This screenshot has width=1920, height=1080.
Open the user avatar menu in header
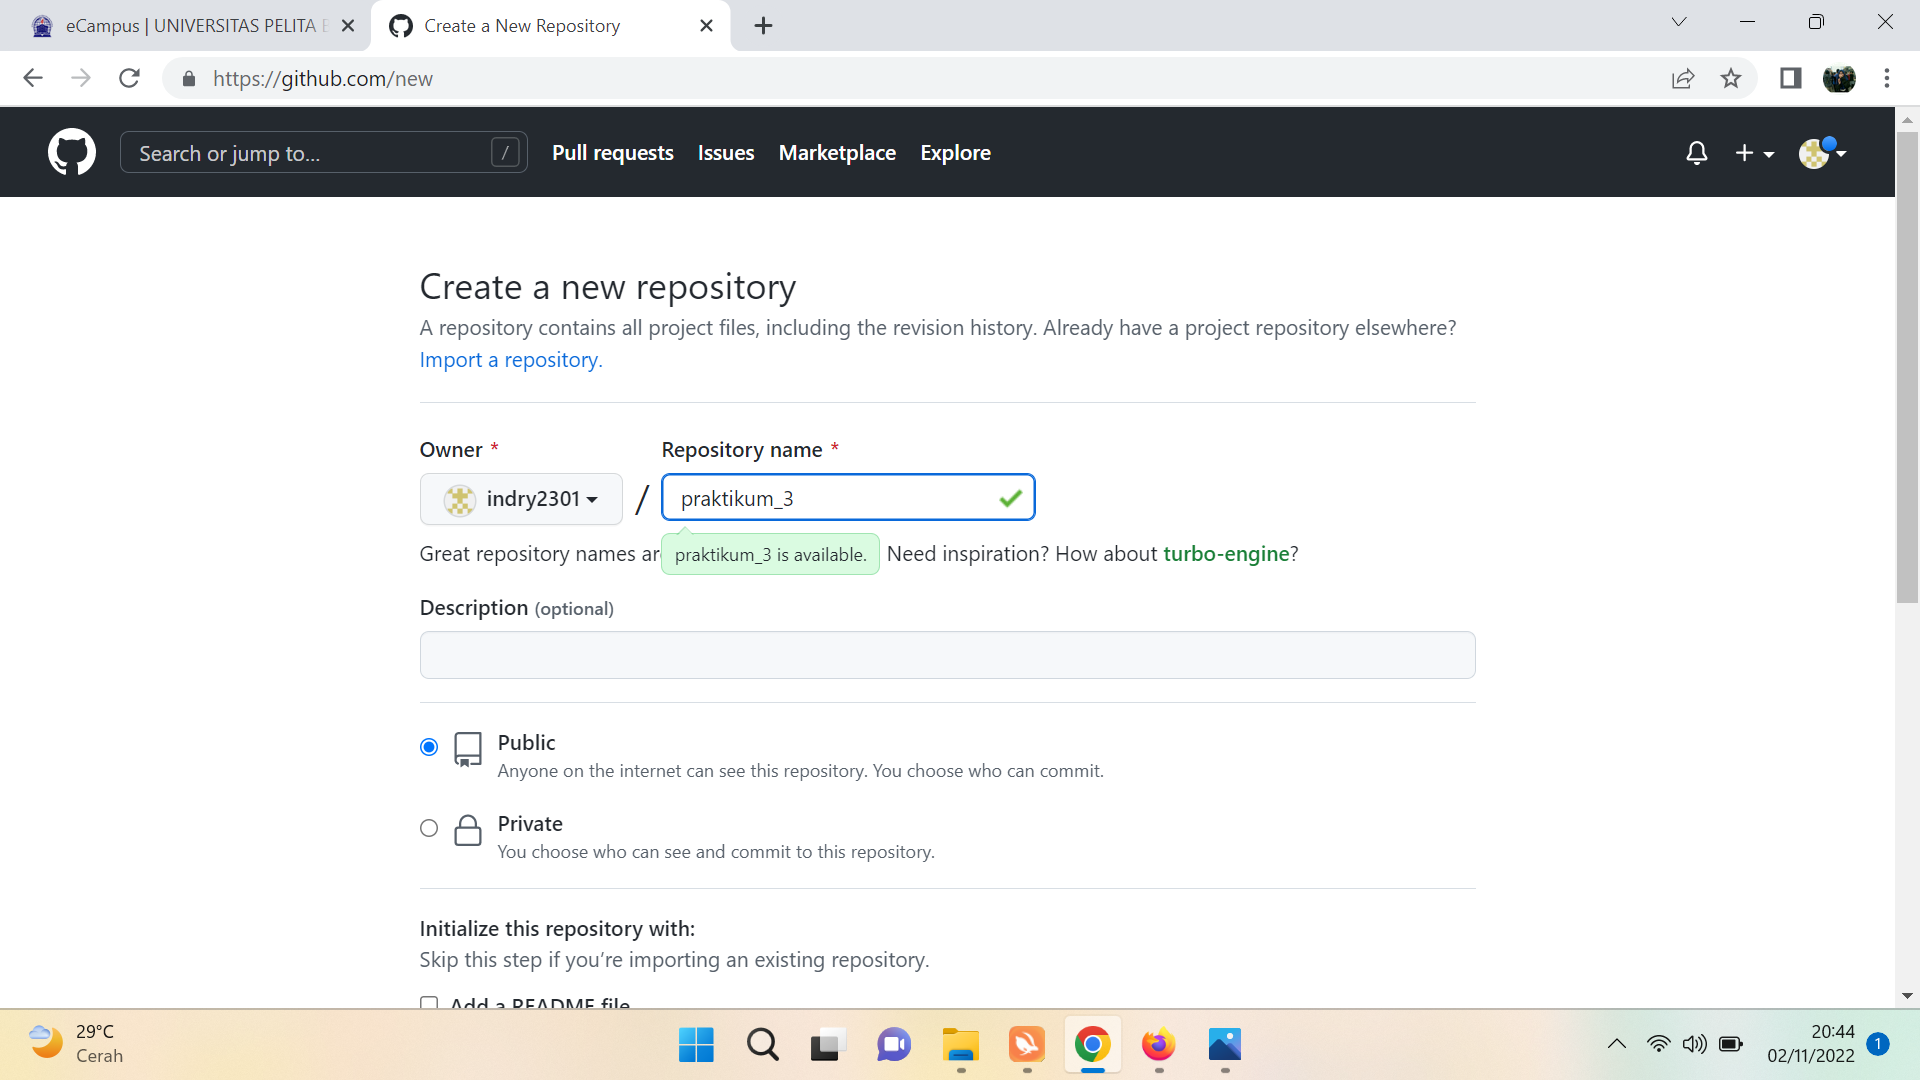pyautogui.click(x=1822, y=153)
